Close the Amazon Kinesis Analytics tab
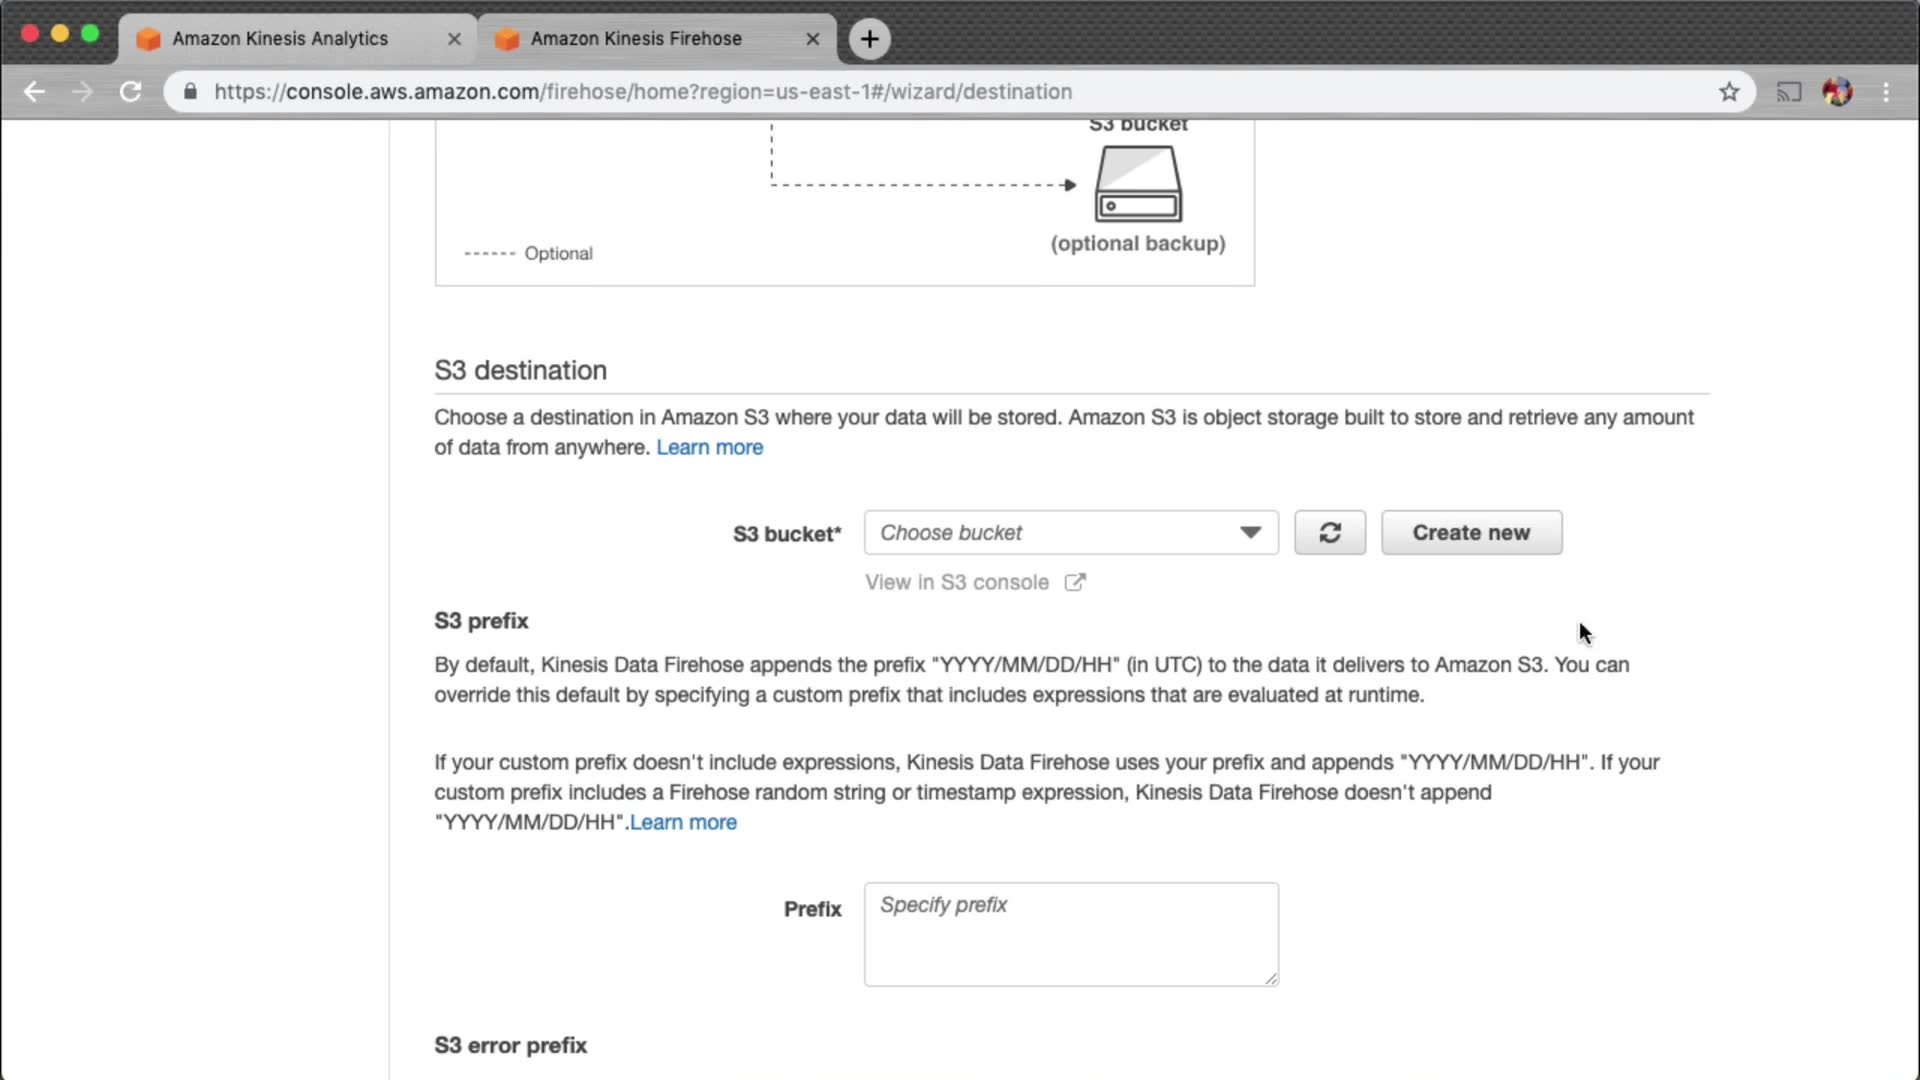 click(454, 39)
